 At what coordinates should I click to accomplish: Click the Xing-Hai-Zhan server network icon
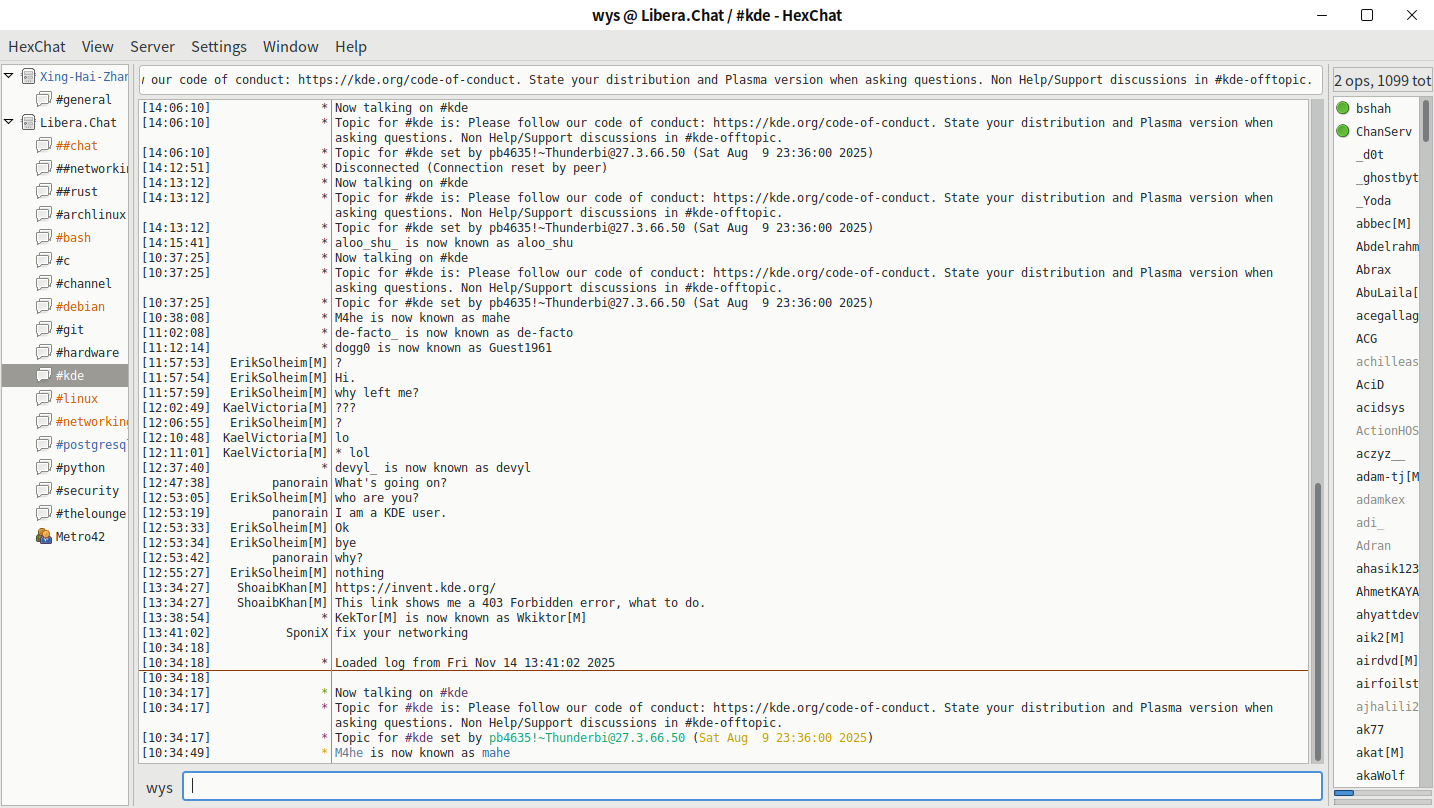(x=28, y=76)
